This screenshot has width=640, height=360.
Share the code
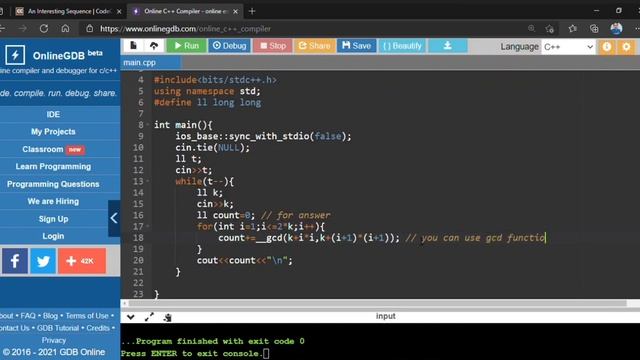(314, 46)
